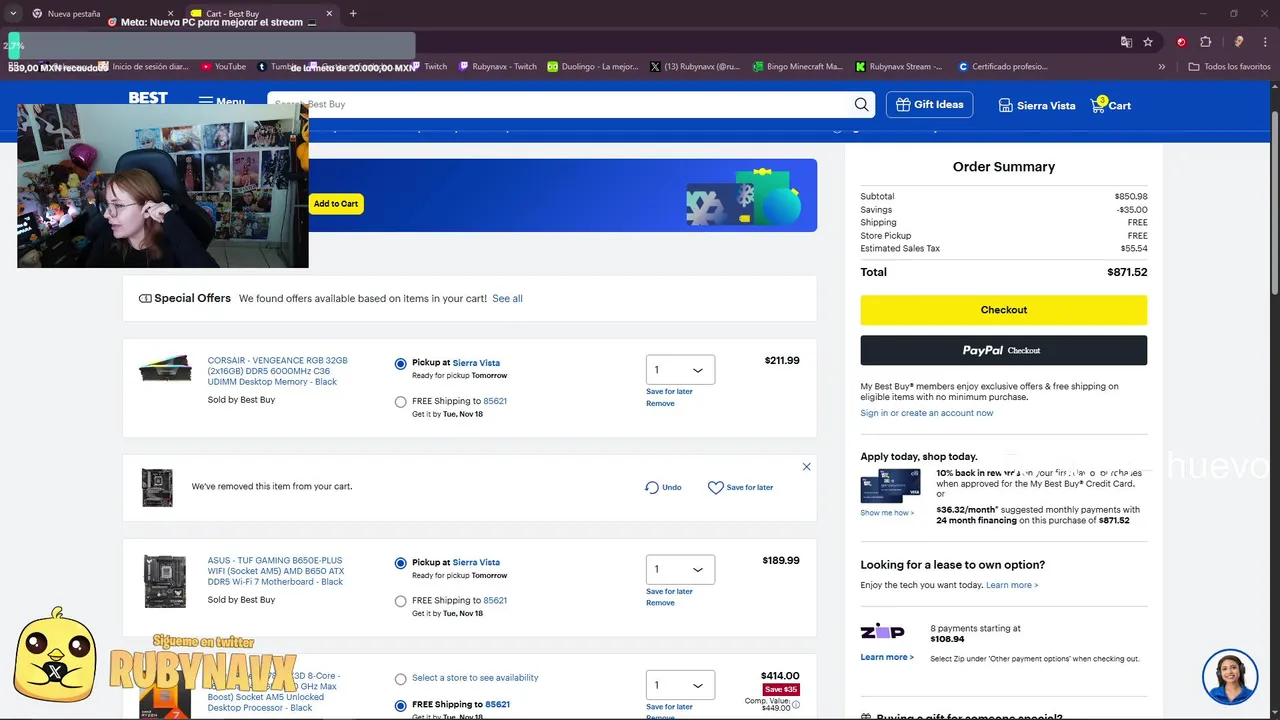Undo the item removal
Viewport: 1280px width, 720px height.
pos(663,487)
